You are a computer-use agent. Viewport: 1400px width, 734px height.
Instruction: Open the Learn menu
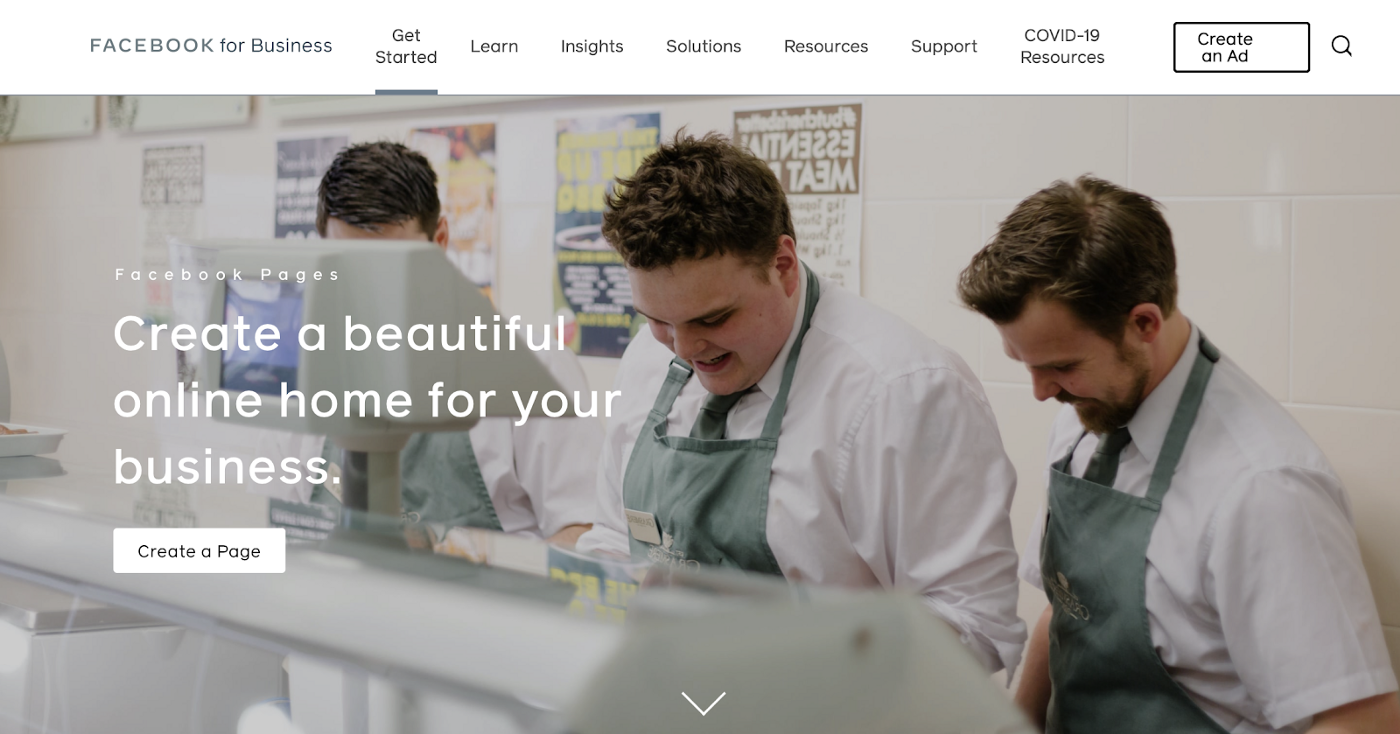494,46
